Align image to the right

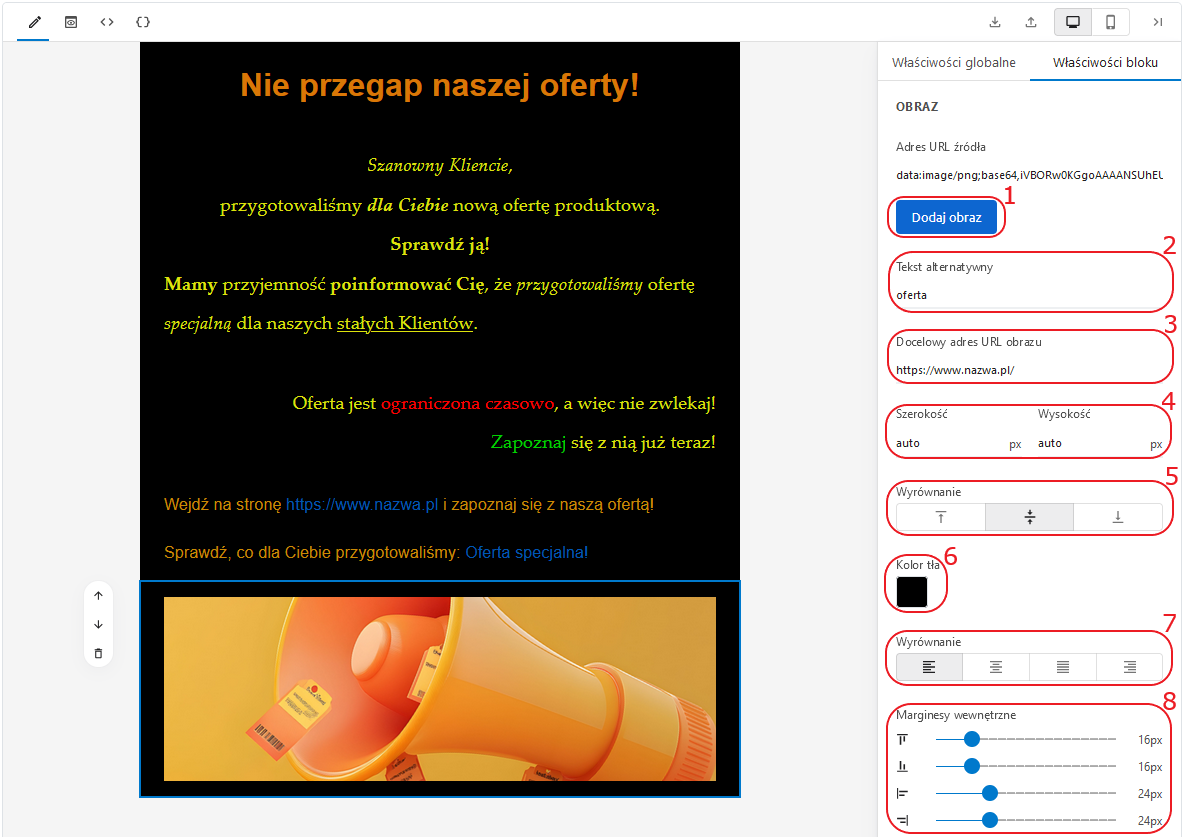(1129, 666)
